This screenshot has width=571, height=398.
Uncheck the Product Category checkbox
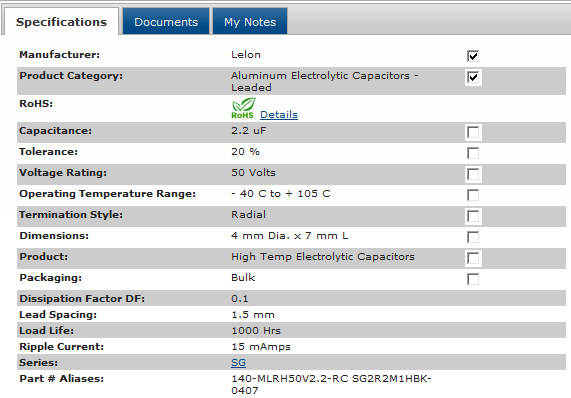pyautogui.click(x=473, y=77)
